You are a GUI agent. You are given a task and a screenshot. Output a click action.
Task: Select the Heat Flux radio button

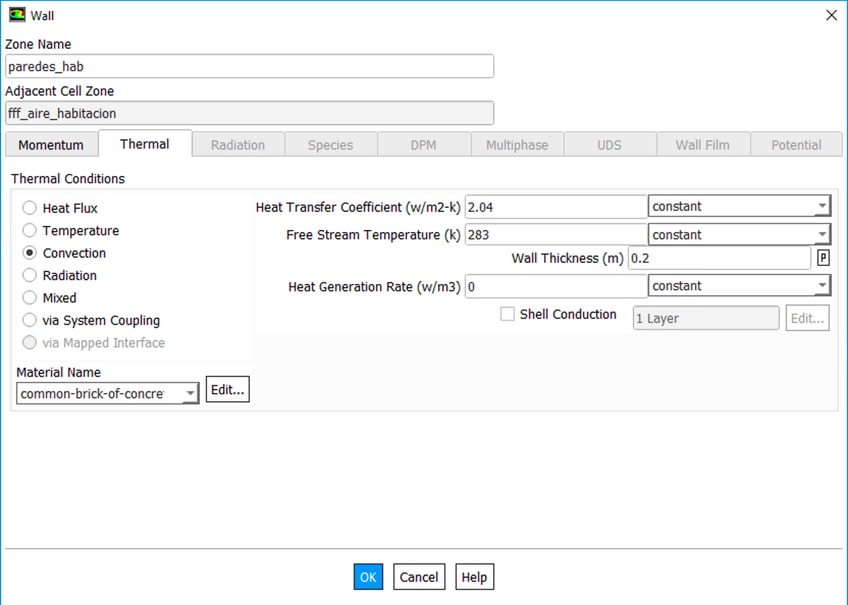30,208
